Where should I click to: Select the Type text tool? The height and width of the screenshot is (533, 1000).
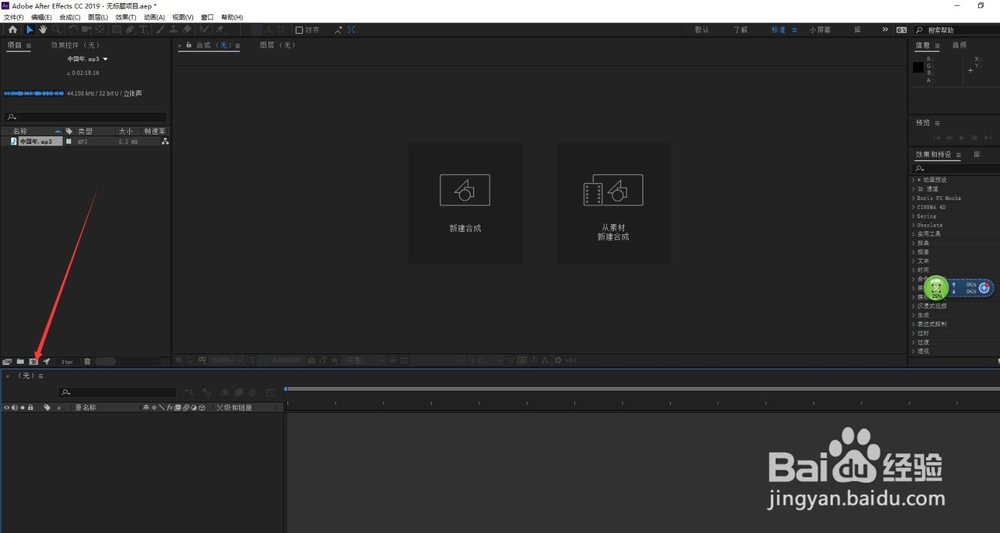[143, 29]
